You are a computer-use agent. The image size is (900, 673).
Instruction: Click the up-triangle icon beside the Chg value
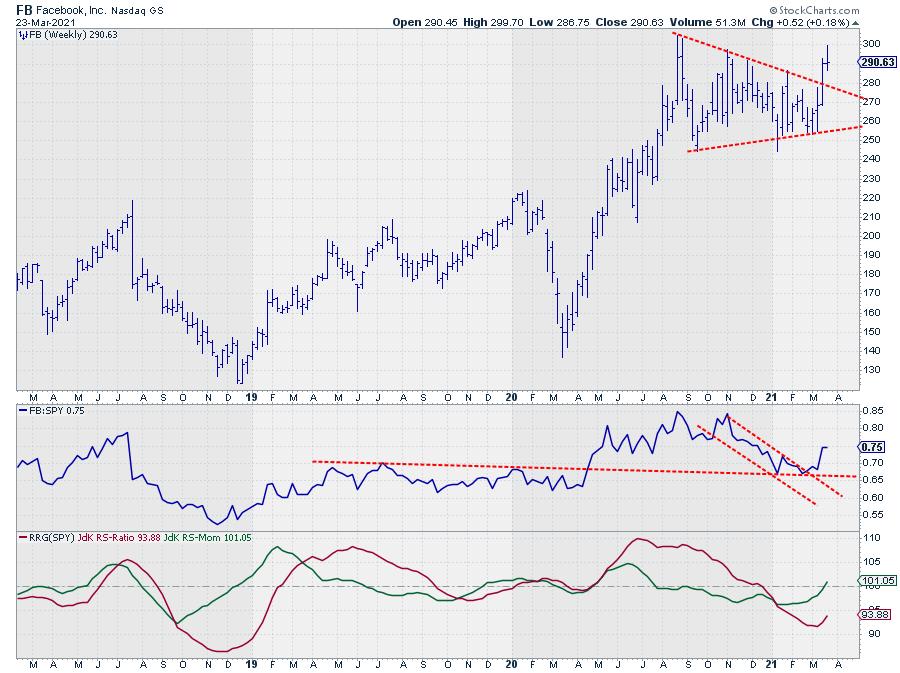[856, 23]
